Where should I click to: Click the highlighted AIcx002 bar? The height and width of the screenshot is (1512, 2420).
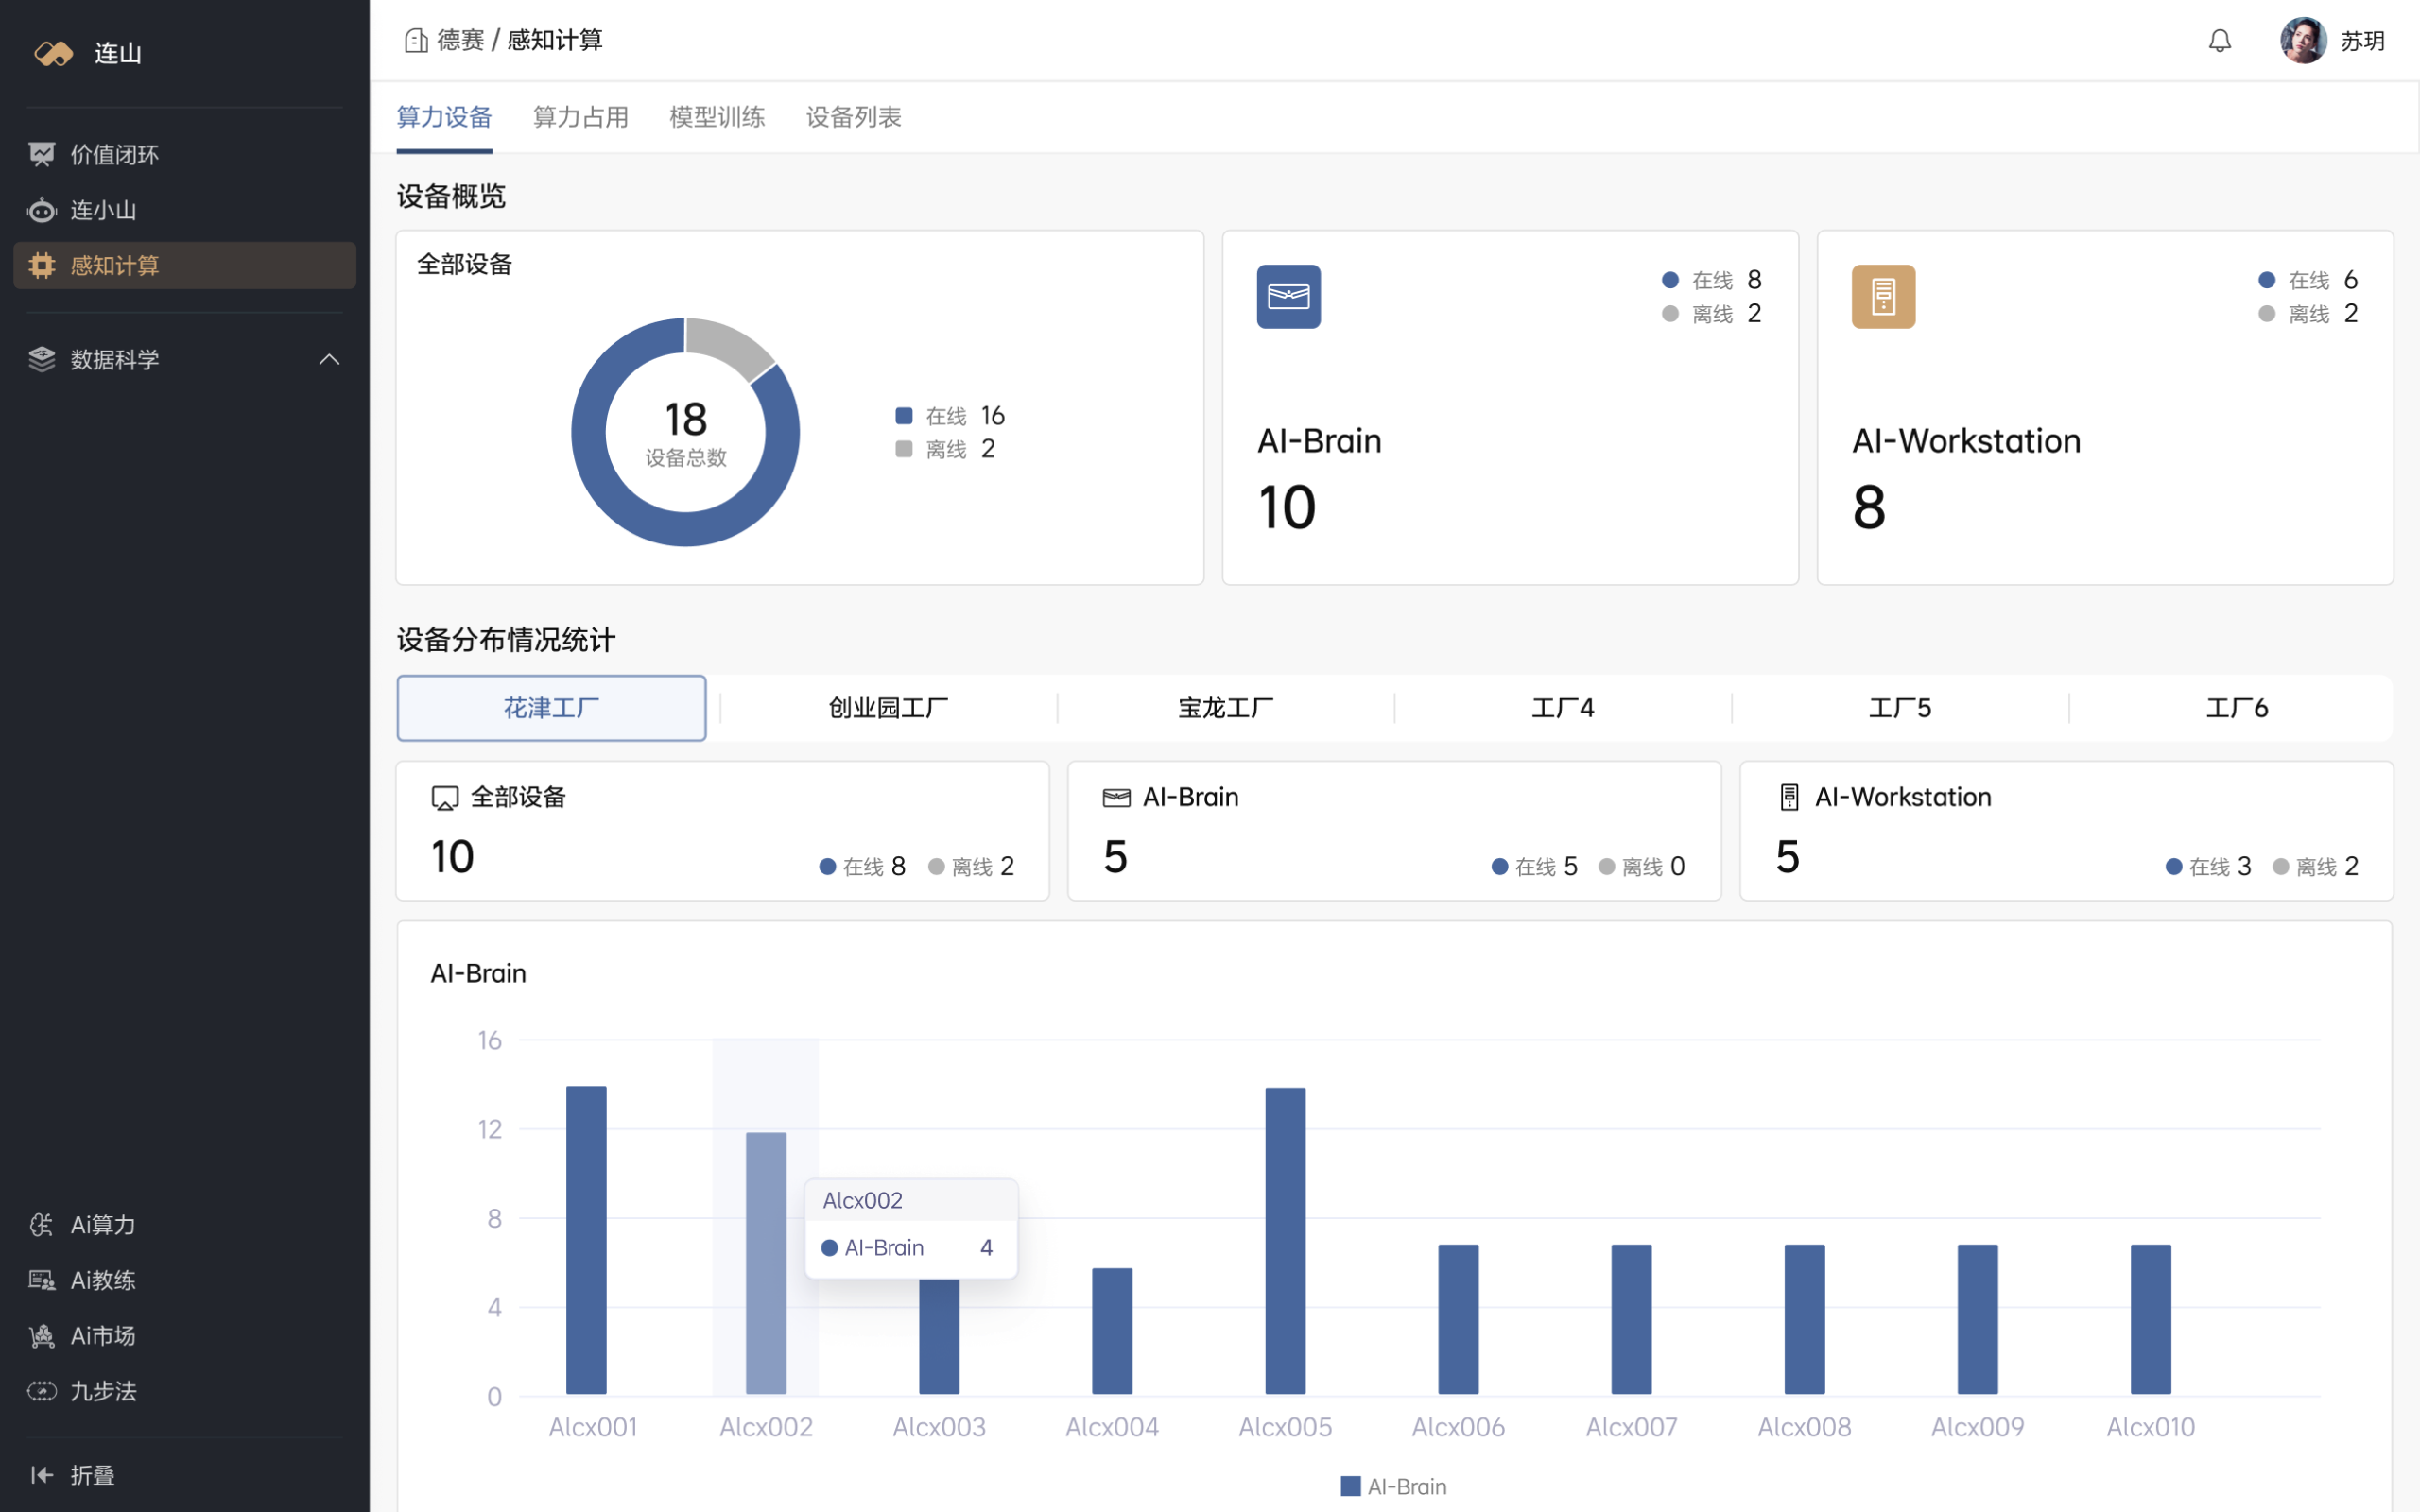pos(766,1263)
